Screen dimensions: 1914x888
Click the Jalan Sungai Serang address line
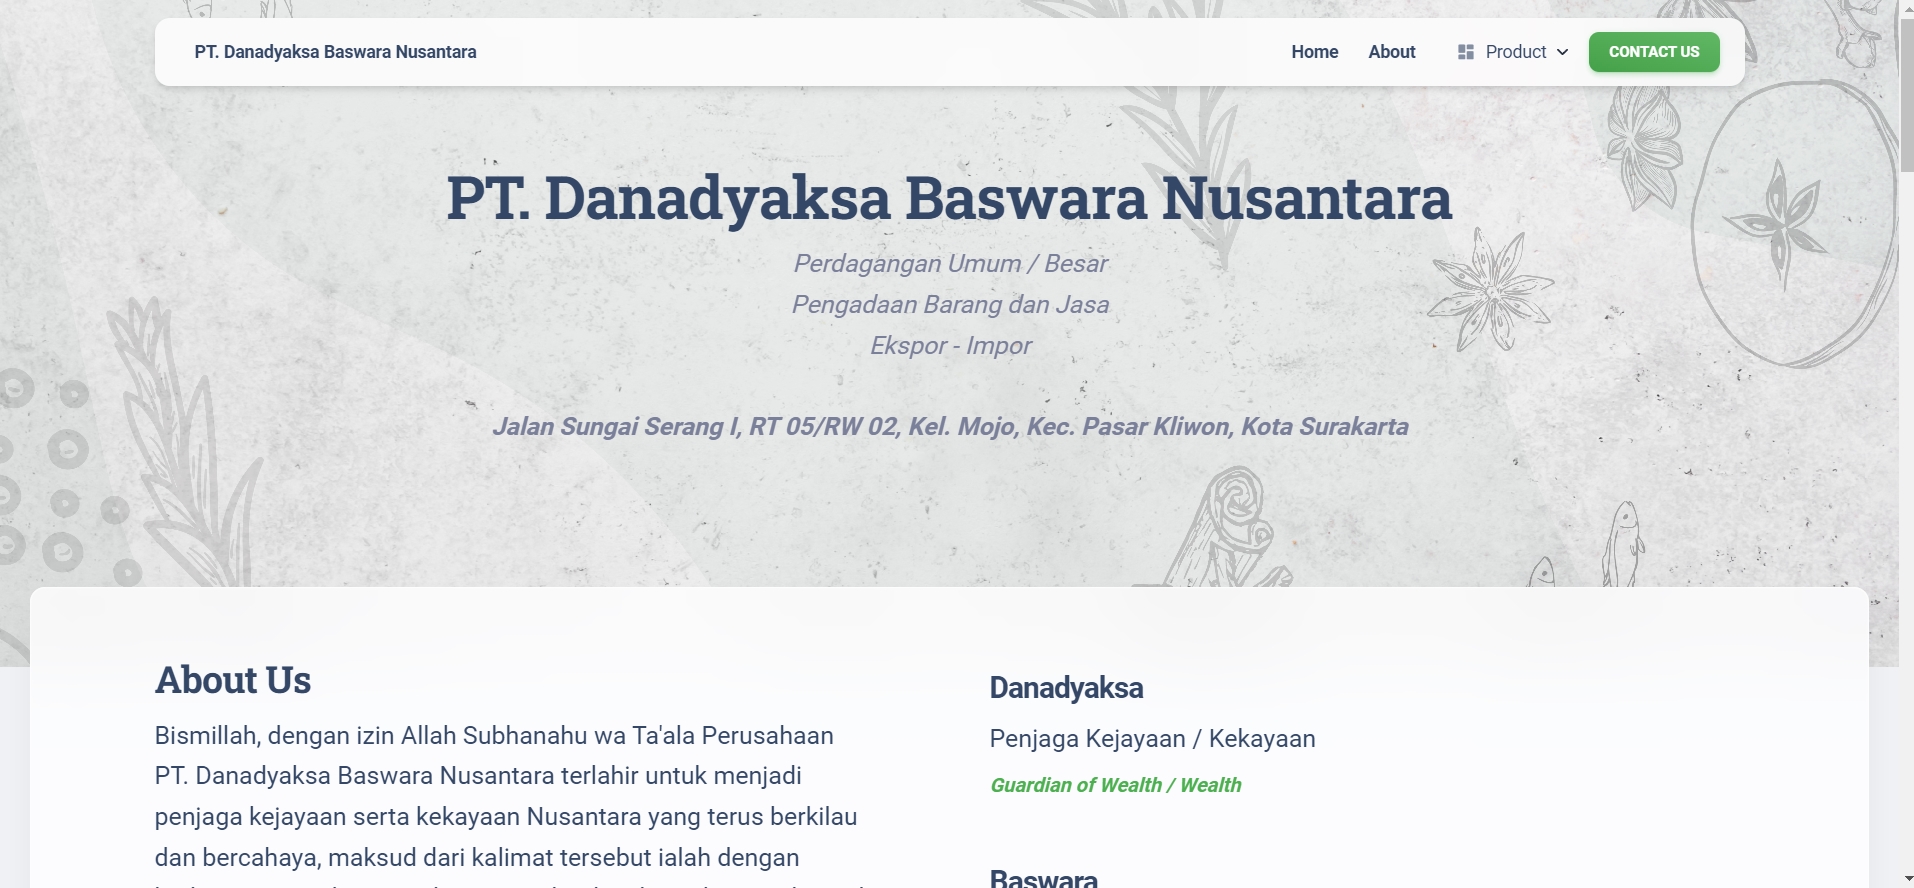(951, 427)
